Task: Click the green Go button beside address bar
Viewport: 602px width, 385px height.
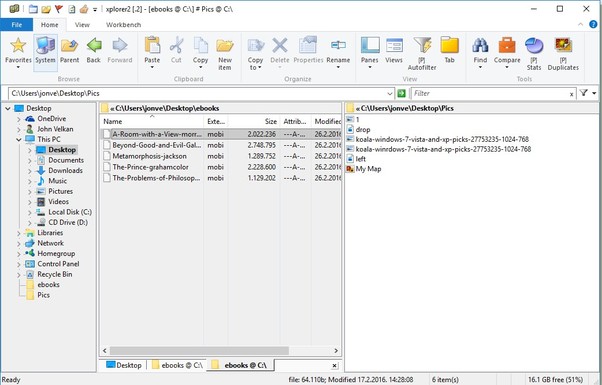Action: (x=401, y=93)
